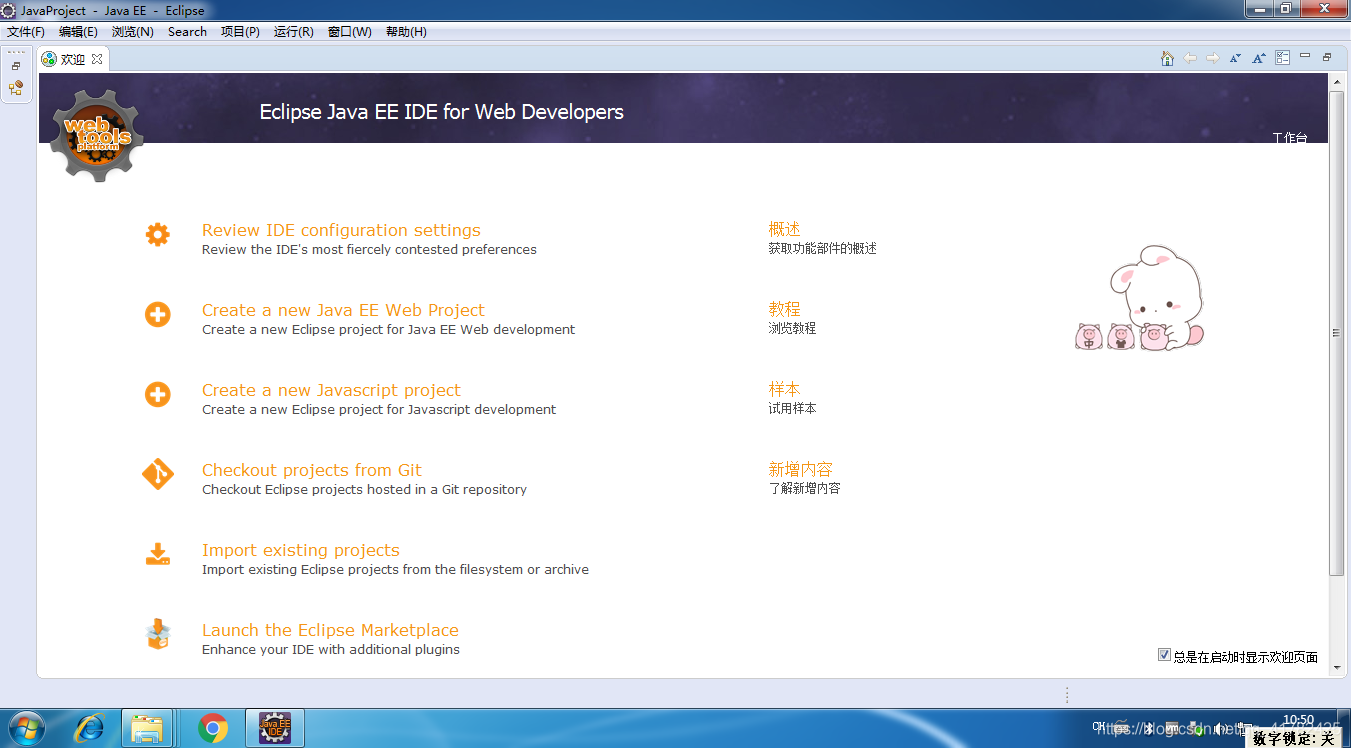Click the Eclipse Marketplace box icon
Viewport: 1351px width, 748px height.
coord(158,634)
